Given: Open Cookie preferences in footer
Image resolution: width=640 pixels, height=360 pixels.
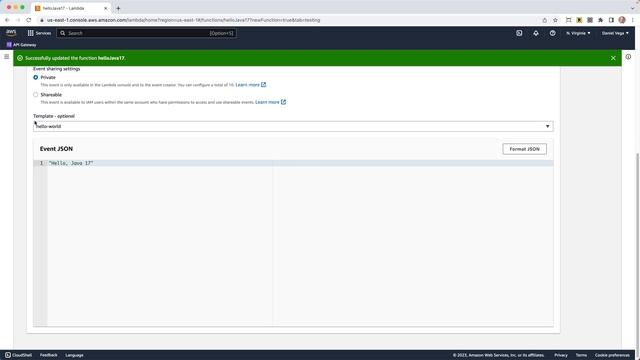Looking at the screenshot, I should (x=612, y=355).
